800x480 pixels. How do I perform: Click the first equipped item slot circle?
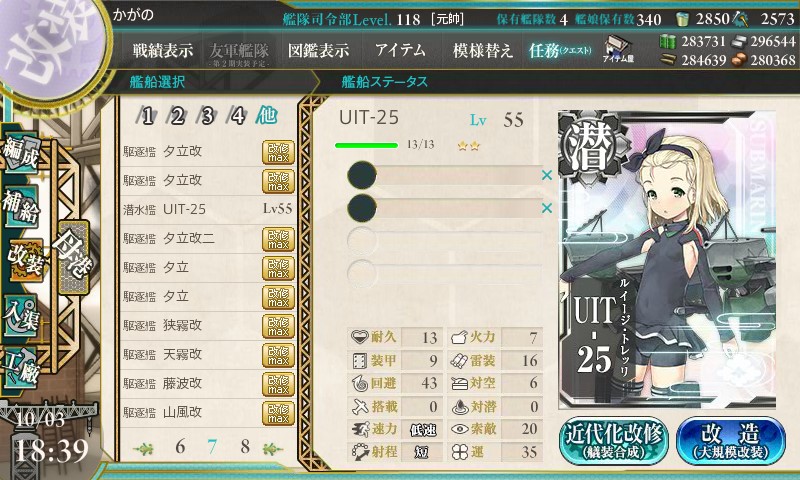click(362, 175)
